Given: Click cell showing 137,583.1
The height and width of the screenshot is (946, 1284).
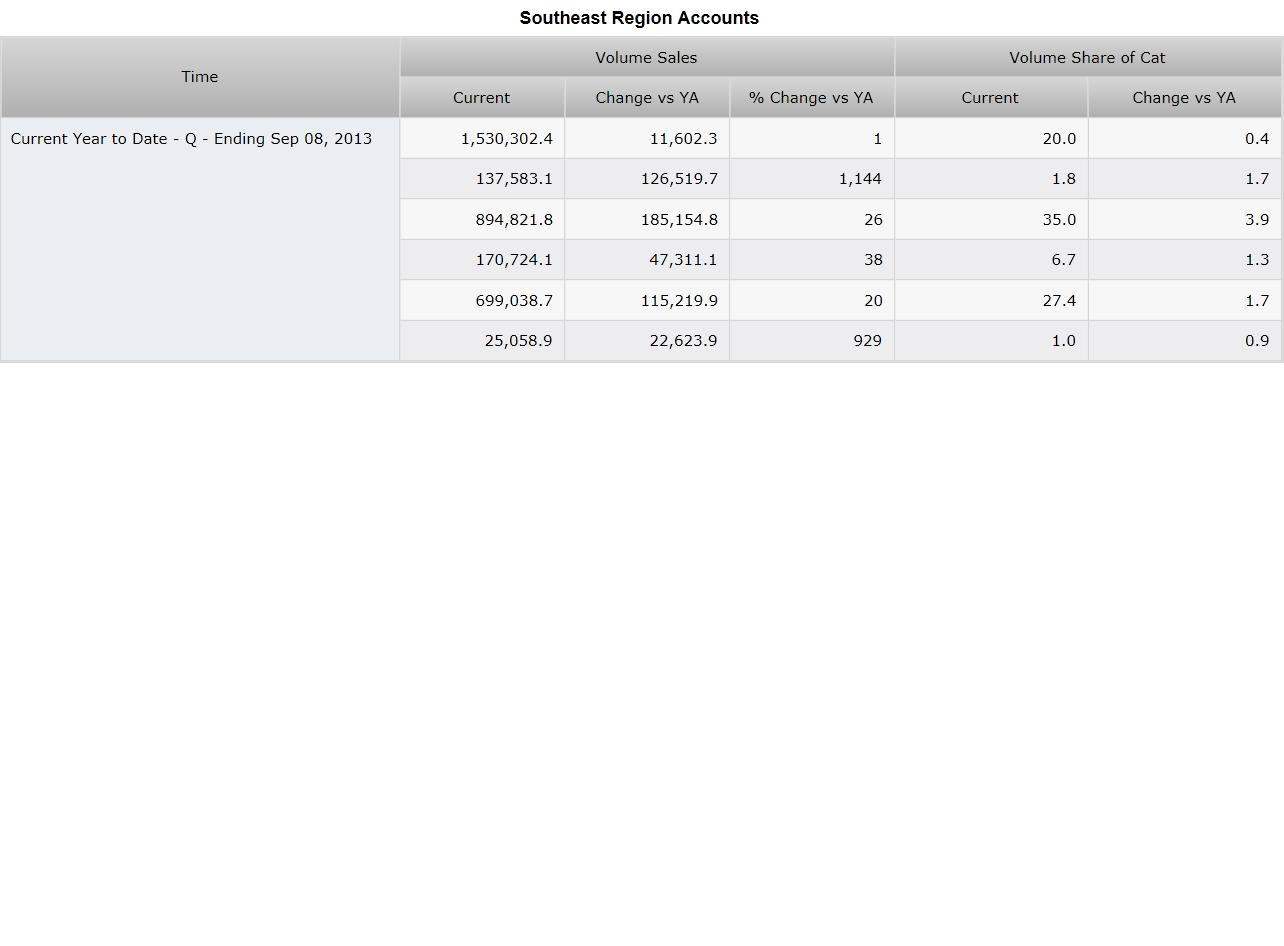Looking at the screenshot, I should 482,179.
